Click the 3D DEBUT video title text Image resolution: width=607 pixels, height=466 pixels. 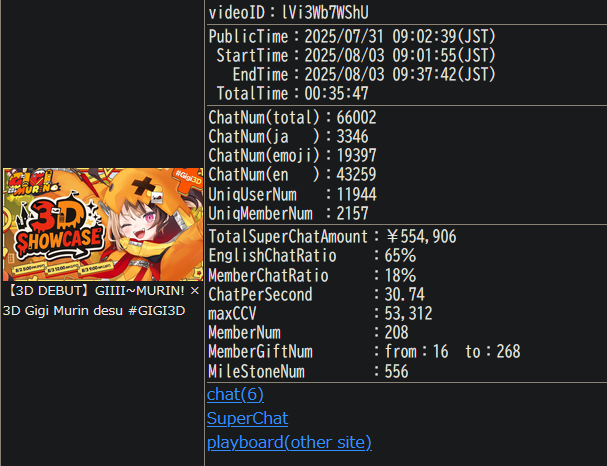(x=96, y=300)
